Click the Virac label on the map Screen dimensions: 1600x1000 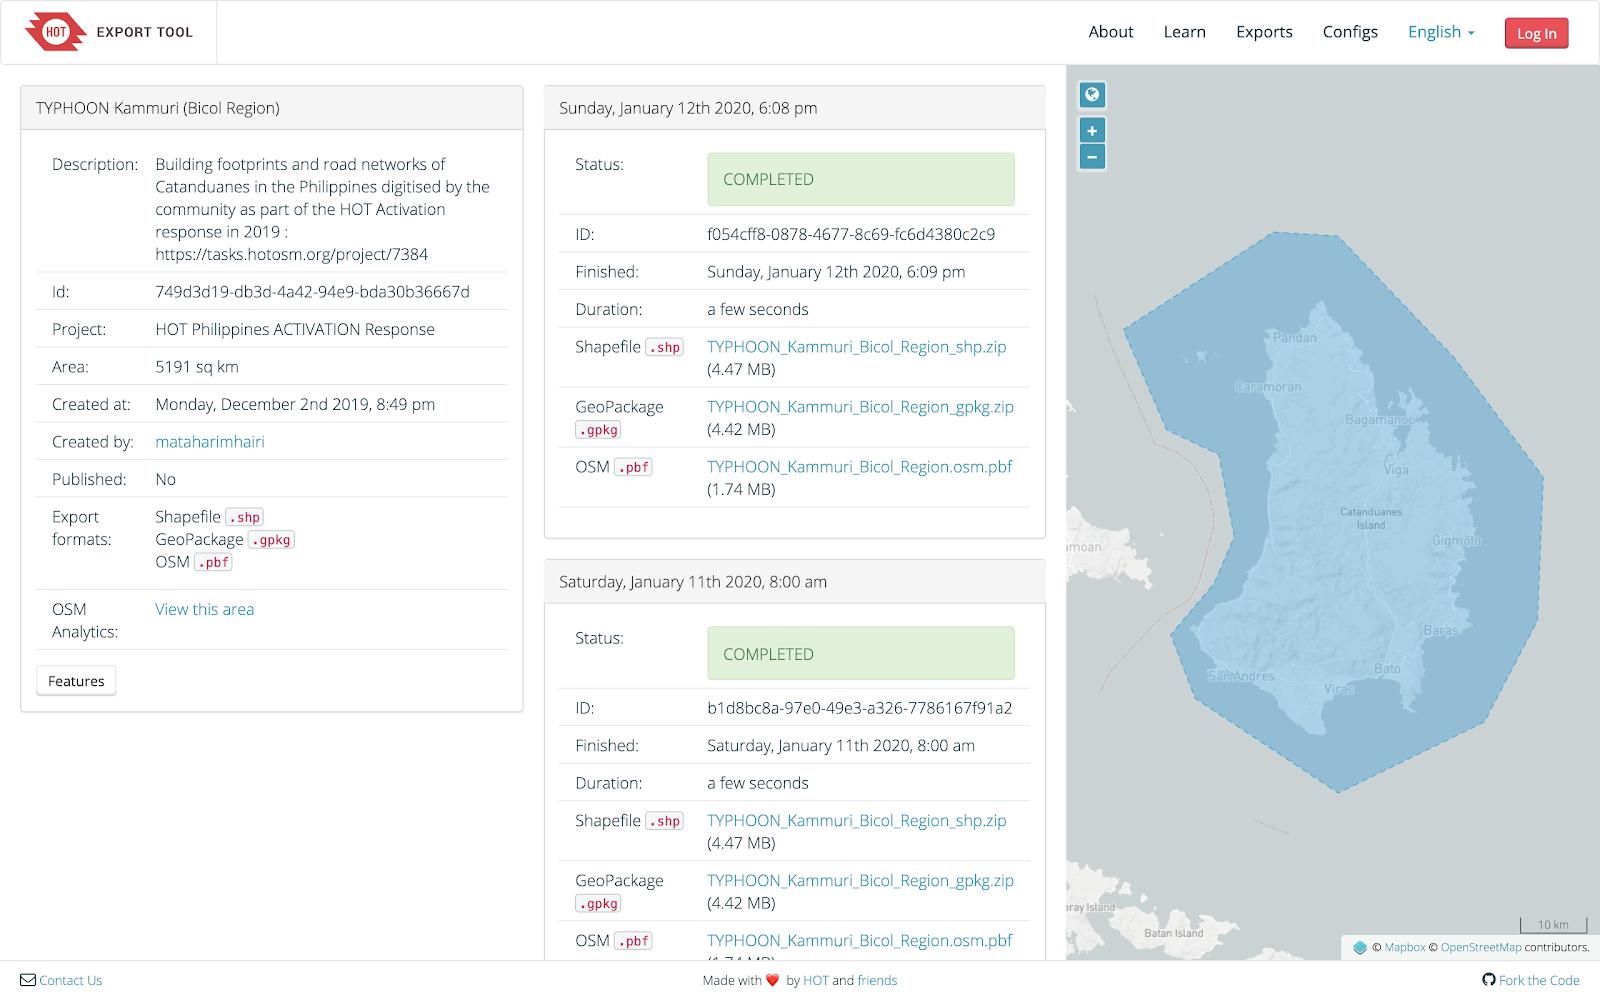(x=1339, y=689)
